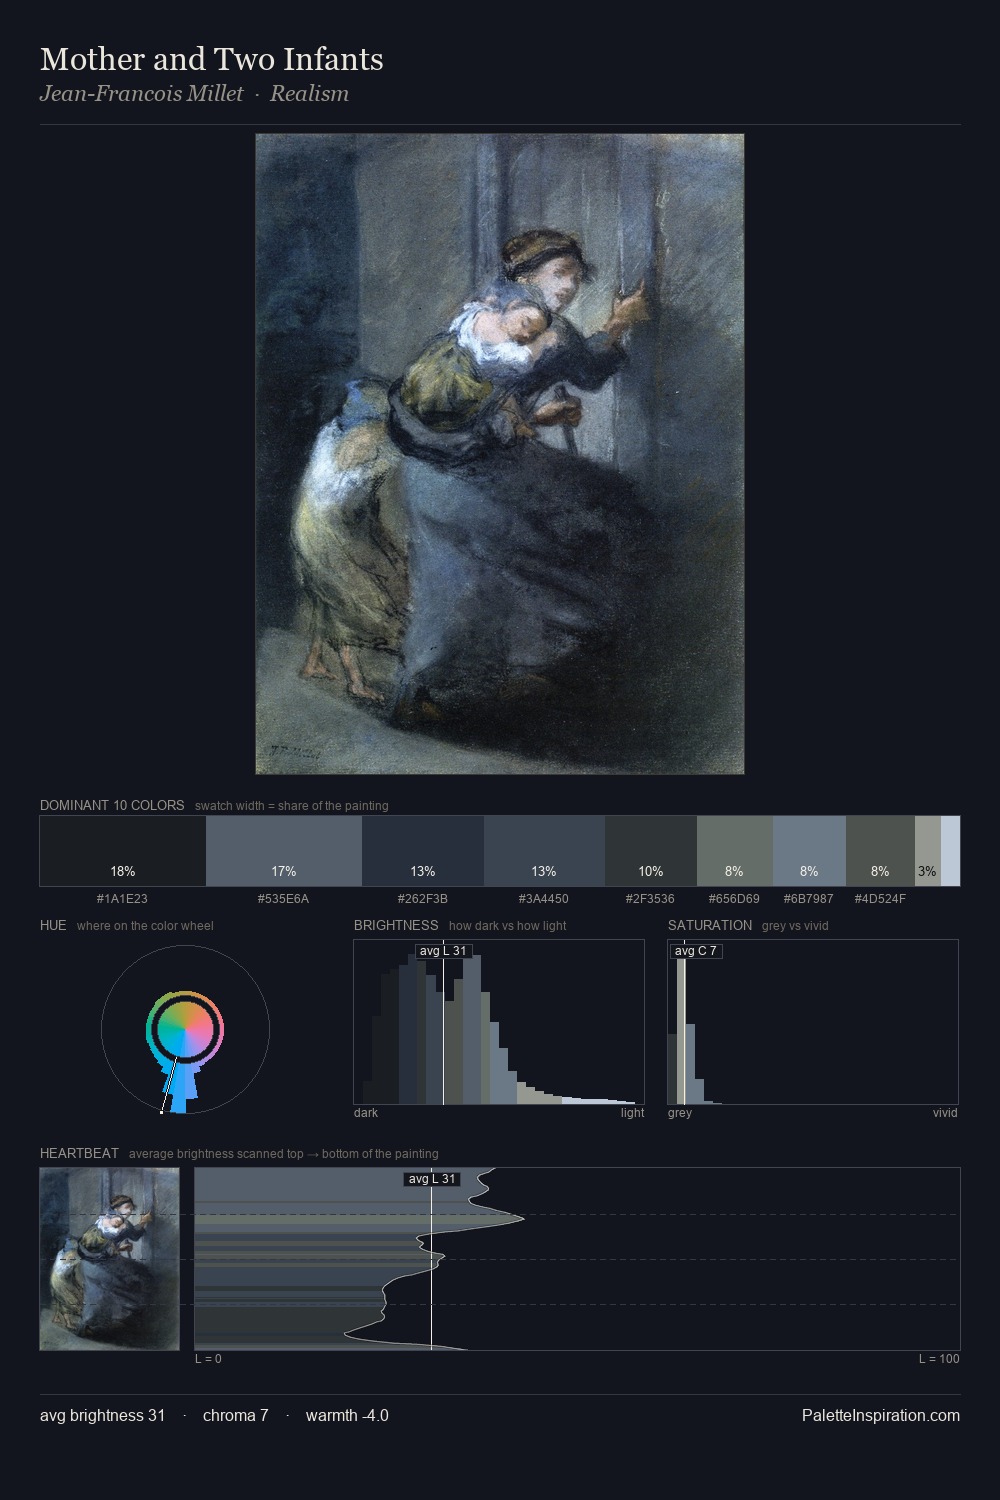Select the palest swatch at the palette's end
The height and width of the screenshot is (1500, 1000).
point(950,851)
